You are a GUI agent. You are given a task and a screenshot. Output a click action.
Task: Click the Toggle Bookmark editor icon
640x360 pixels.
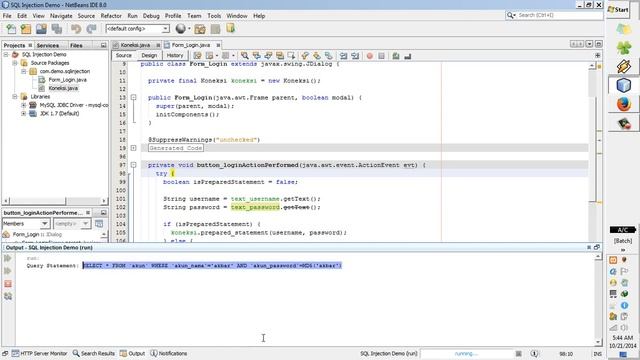[329, 56]
